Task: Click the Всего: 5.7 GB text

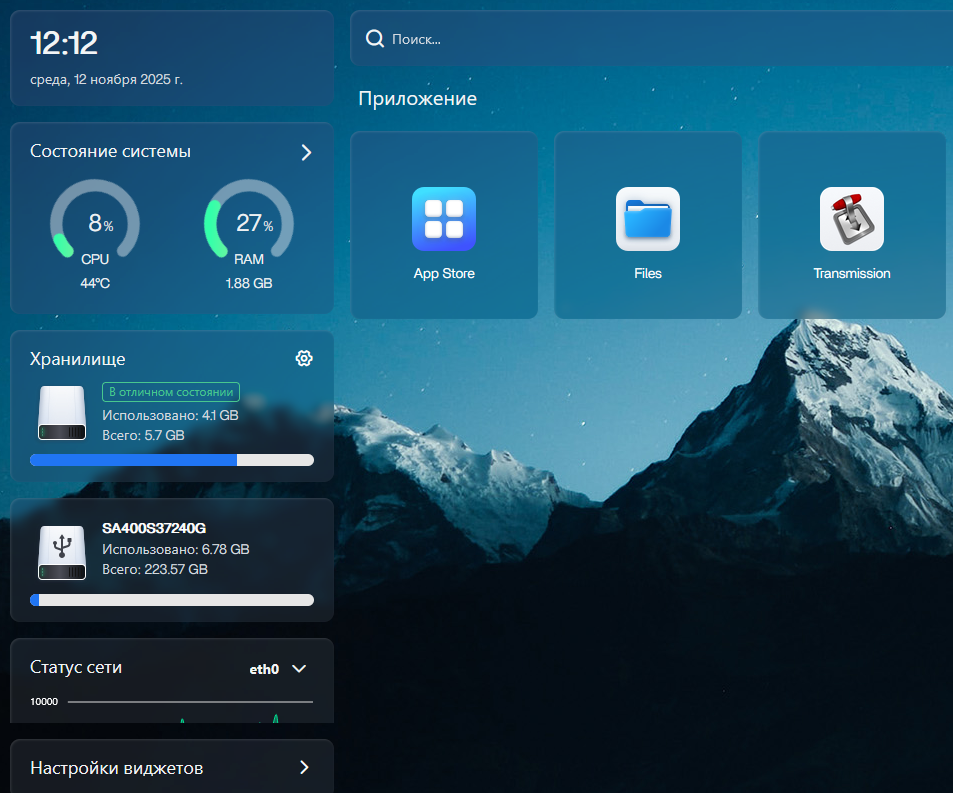Action: 143,435
